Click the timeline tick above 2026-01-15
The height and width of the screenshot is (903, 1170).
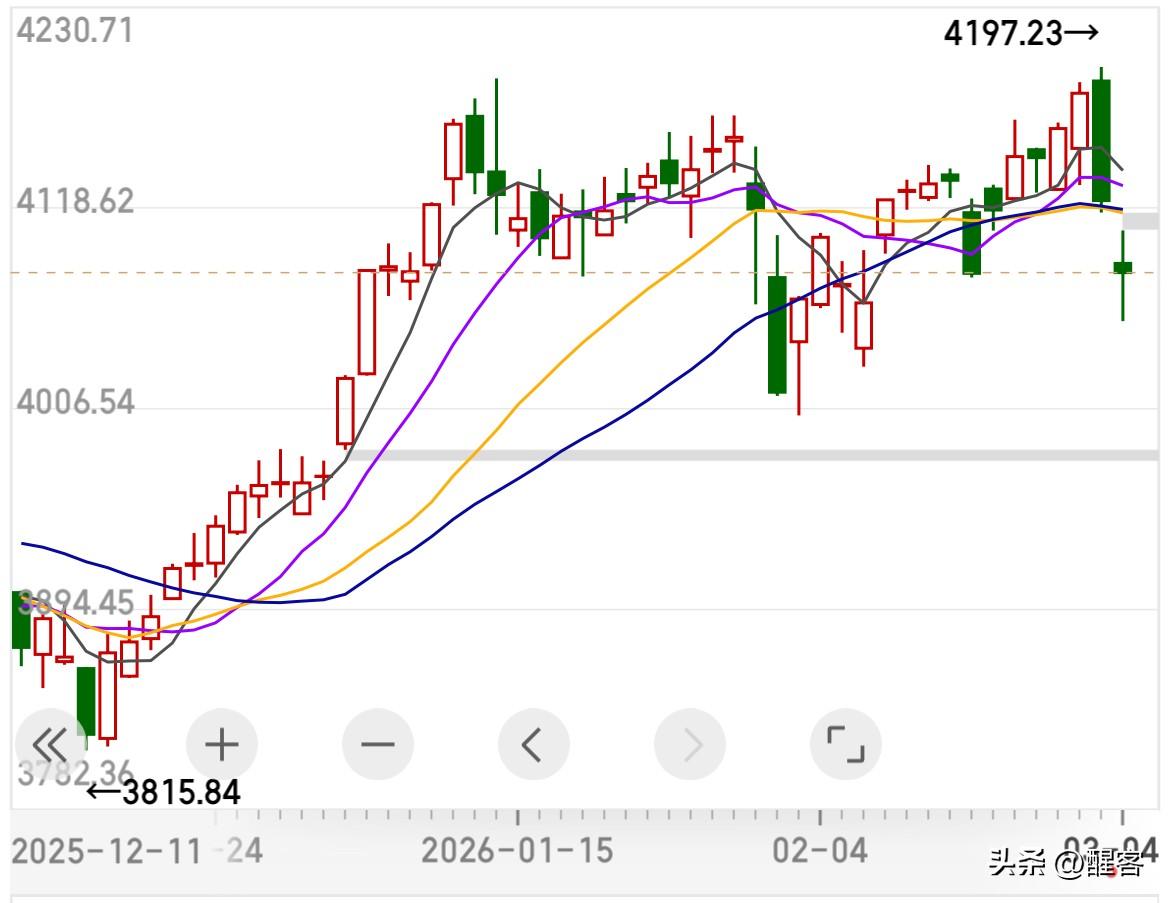coord(518,817)
